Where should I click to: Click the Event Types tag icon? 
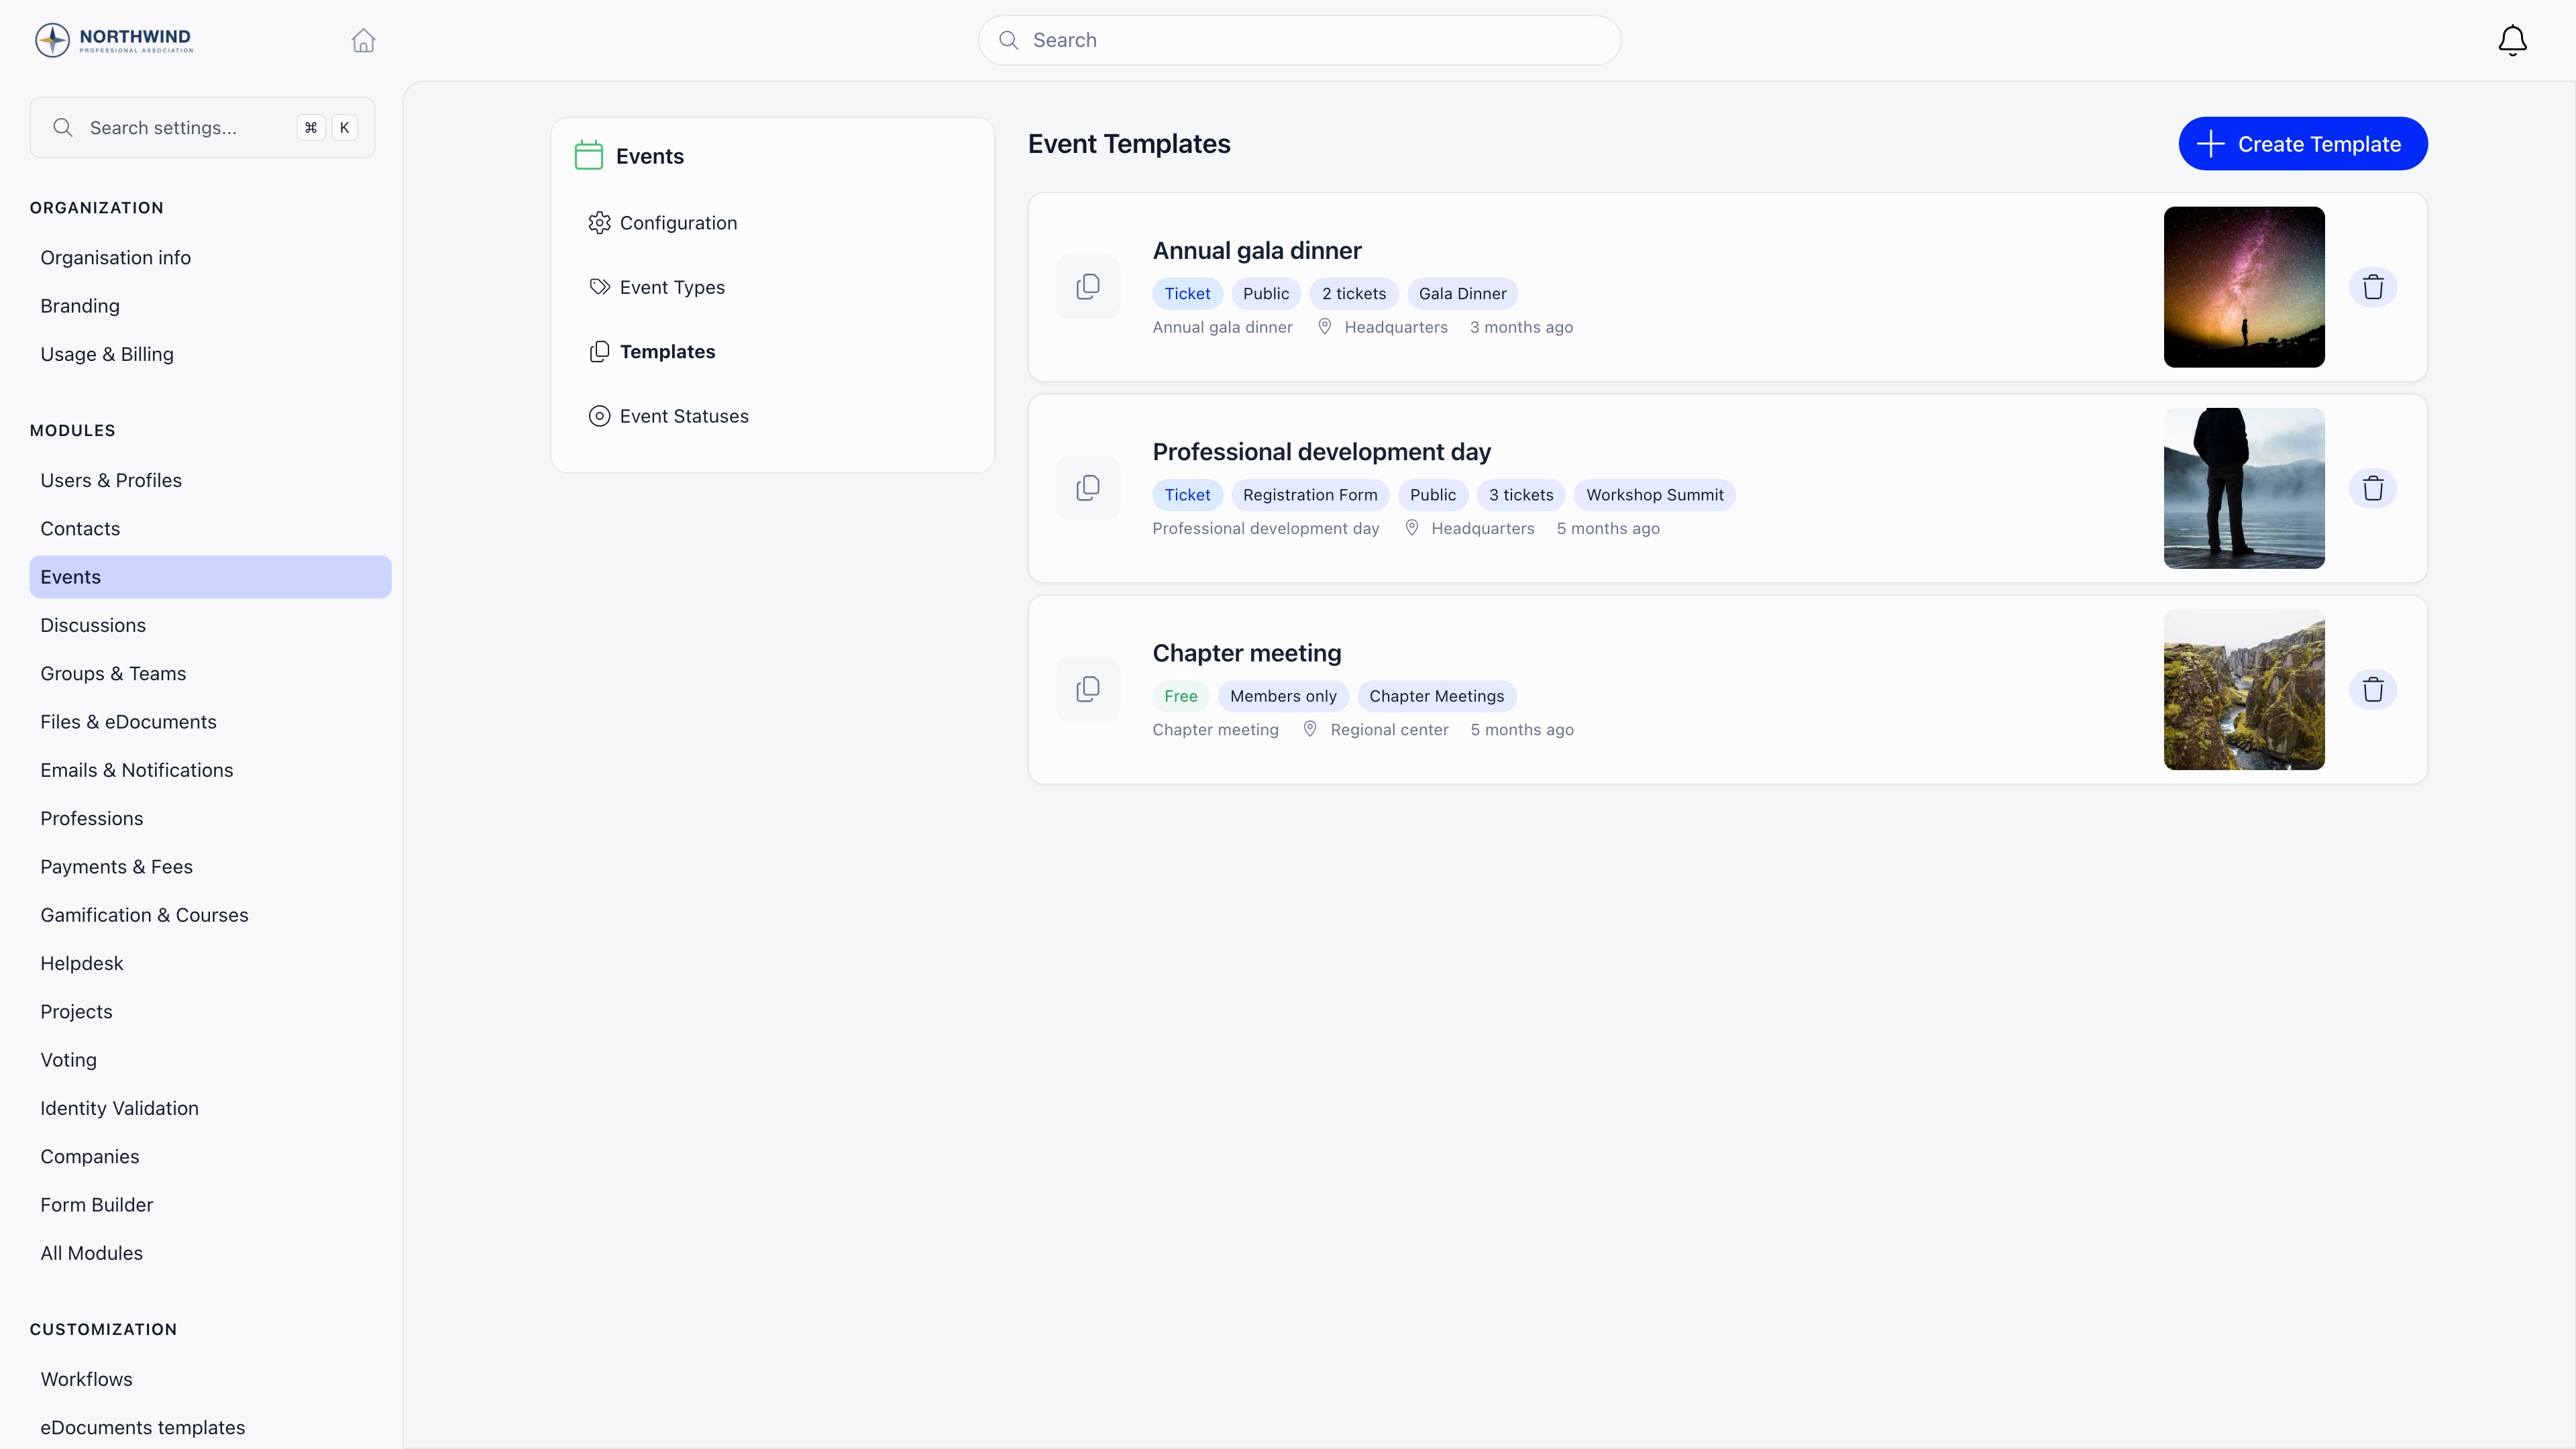click(599, 287)
